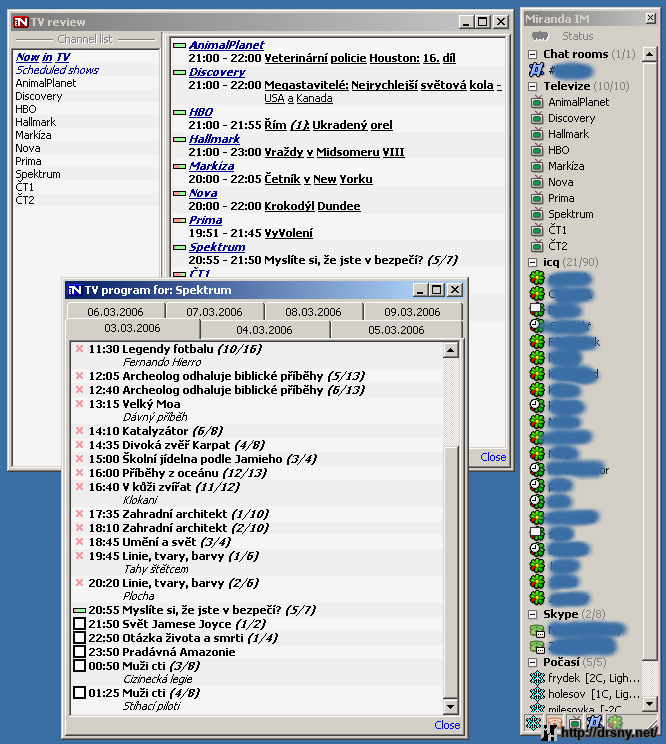The image size is (666, 744).
Task: Click the Hallmark TV icon in Miranda
Action: point(537,134)
